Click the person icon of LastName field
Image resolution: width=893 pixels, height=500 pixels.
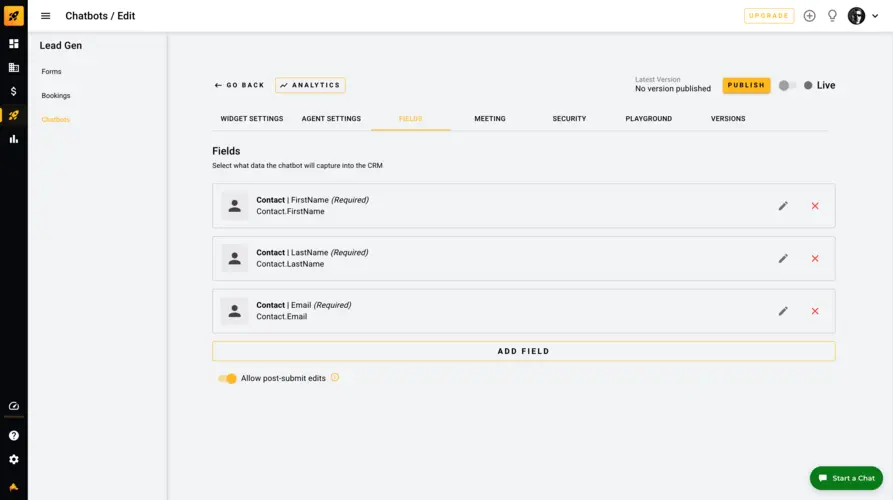point(234,259)
